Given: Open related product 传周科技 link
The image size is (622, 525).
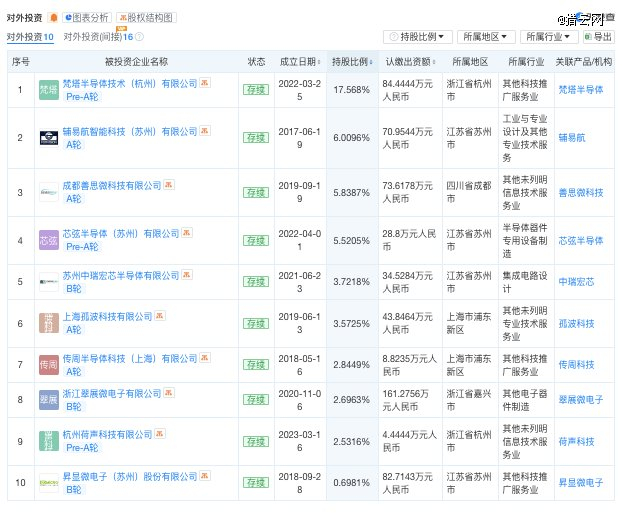Looking at the screenshot, I should tap(576, 365).
